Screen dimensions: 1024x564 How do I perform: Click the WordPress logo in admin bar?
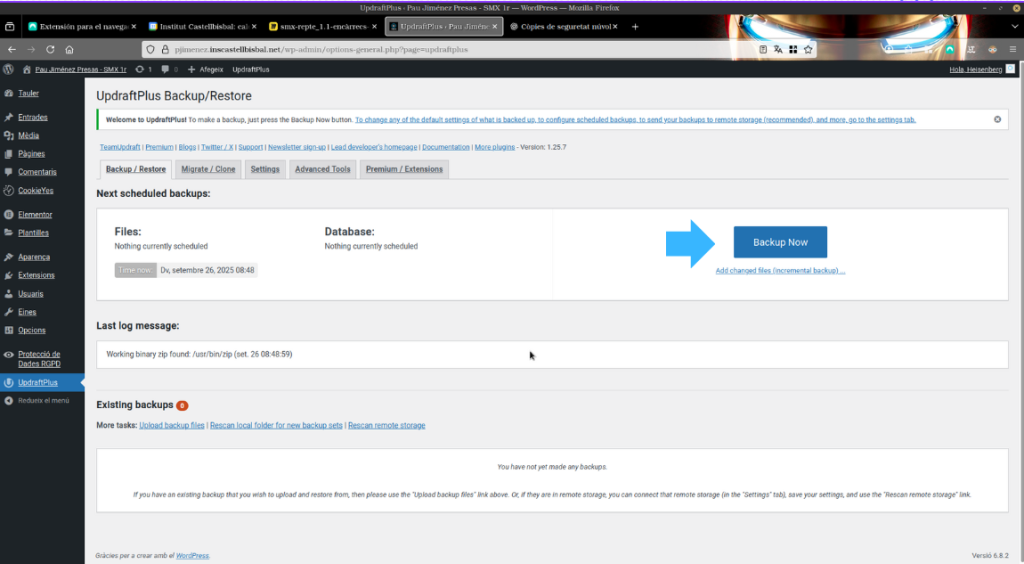(x=9, y=69)
